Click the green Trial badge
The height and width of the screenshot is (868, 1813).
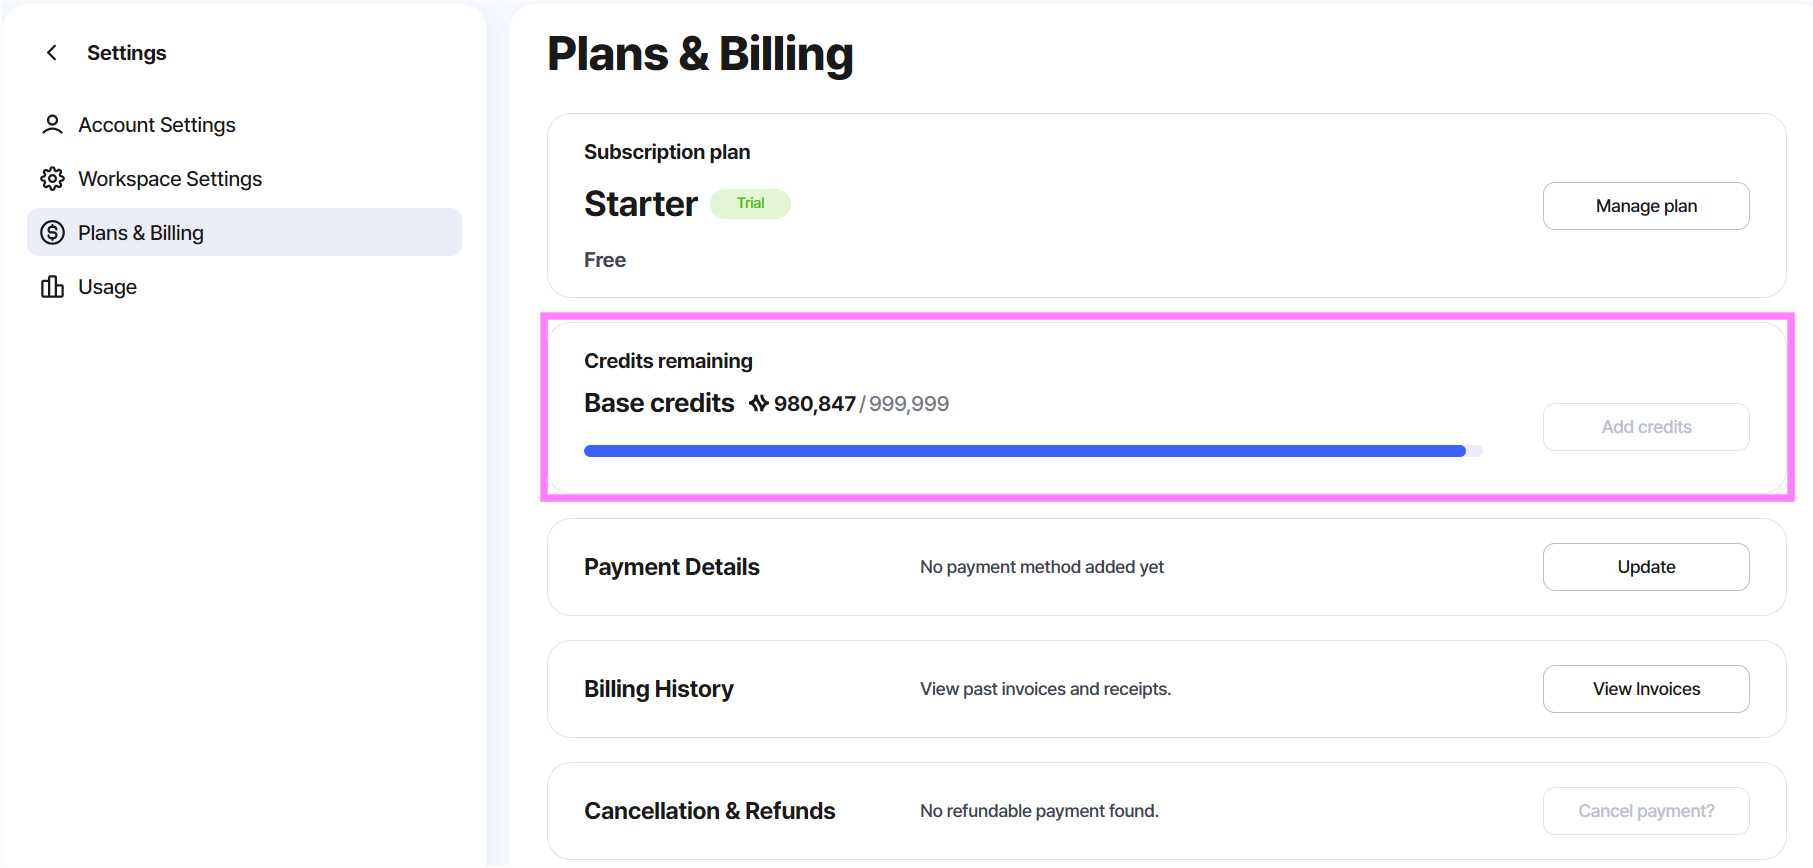750,203
